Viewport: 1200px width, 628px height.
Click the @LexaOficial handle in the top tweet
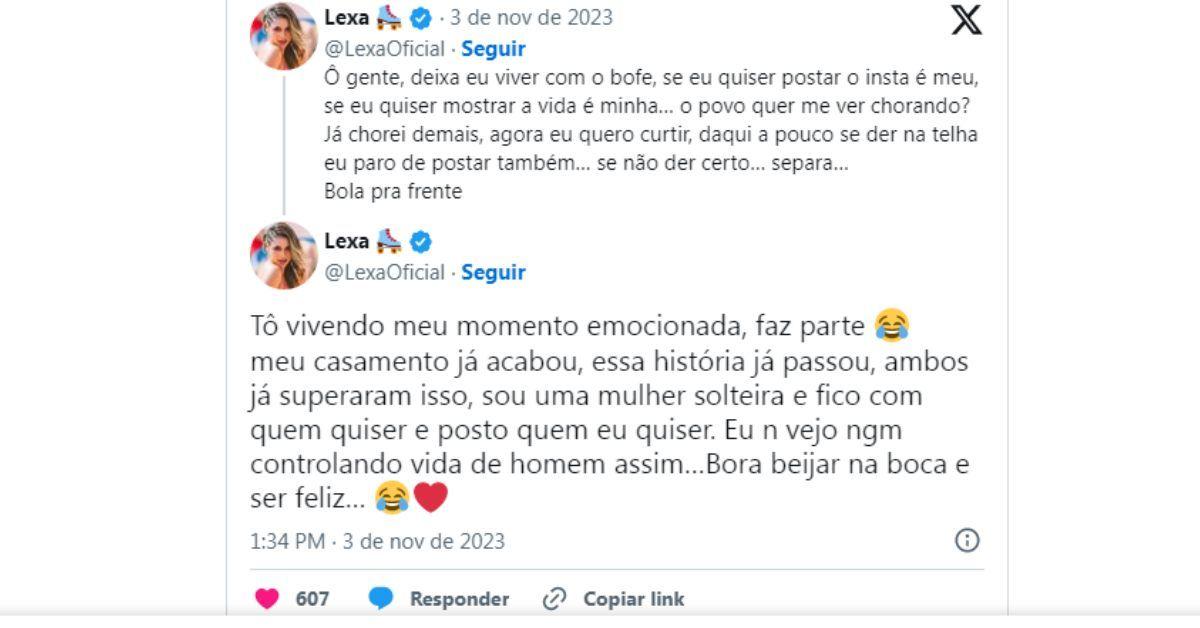(385, 48)
